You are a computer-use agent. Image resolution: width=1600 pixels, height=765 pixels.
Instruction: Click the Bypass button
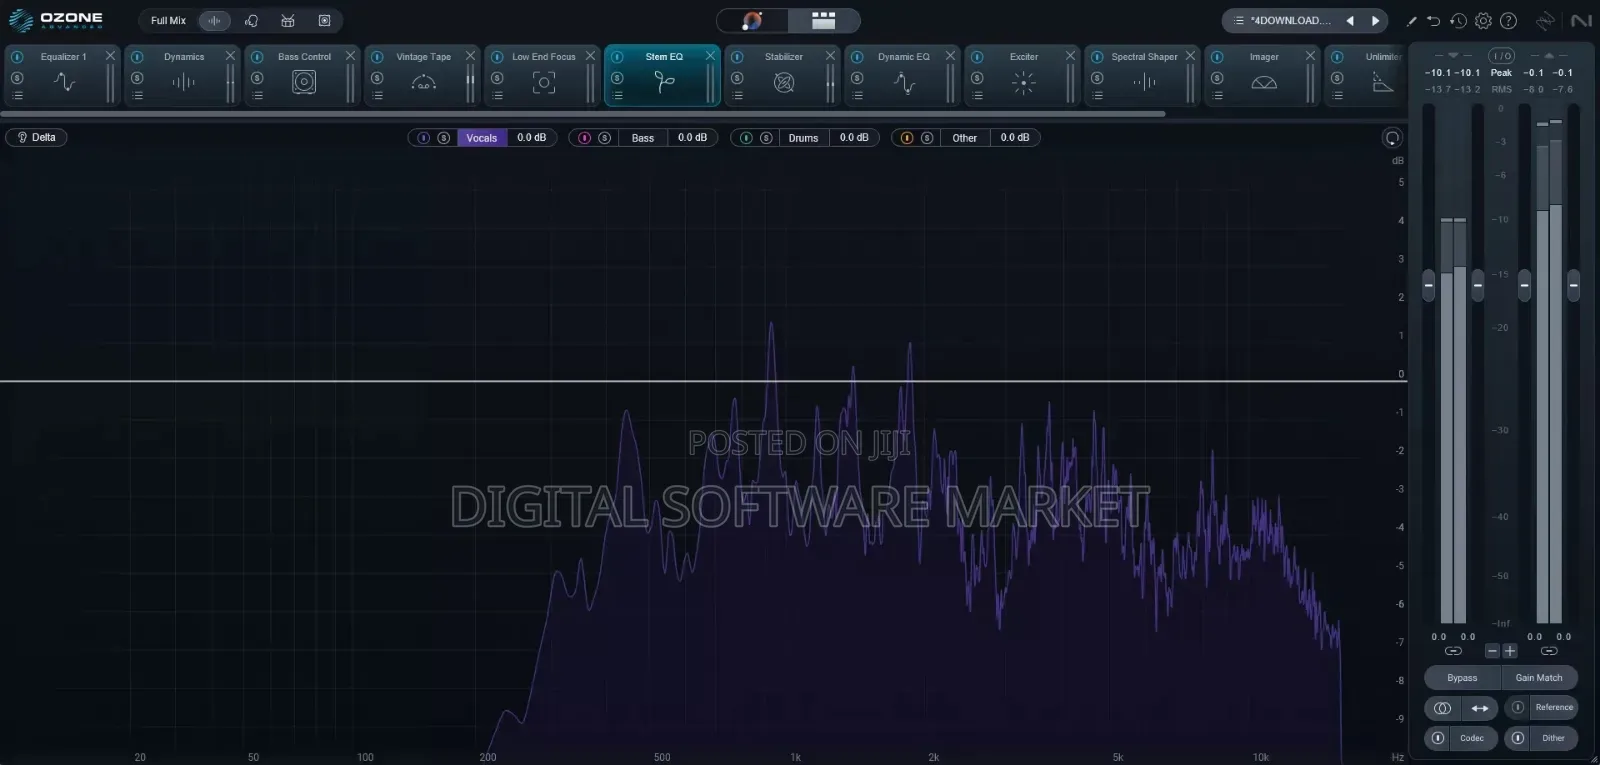click(1462, 678)
